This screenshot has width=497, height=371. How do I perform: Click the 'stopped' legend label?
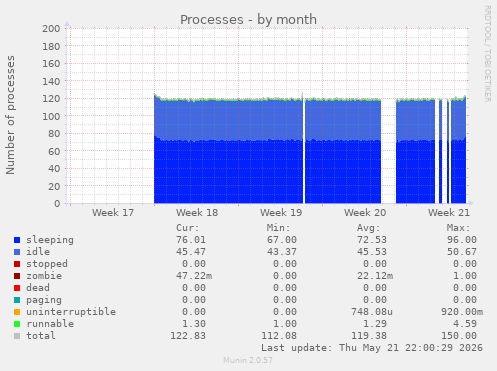tap(47, 264)
